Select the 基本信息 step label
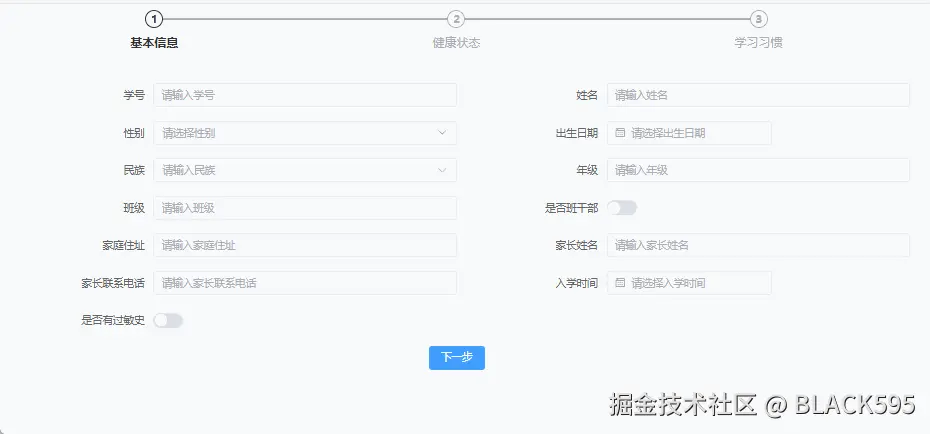The image size is (930, 434). (154, 43)
